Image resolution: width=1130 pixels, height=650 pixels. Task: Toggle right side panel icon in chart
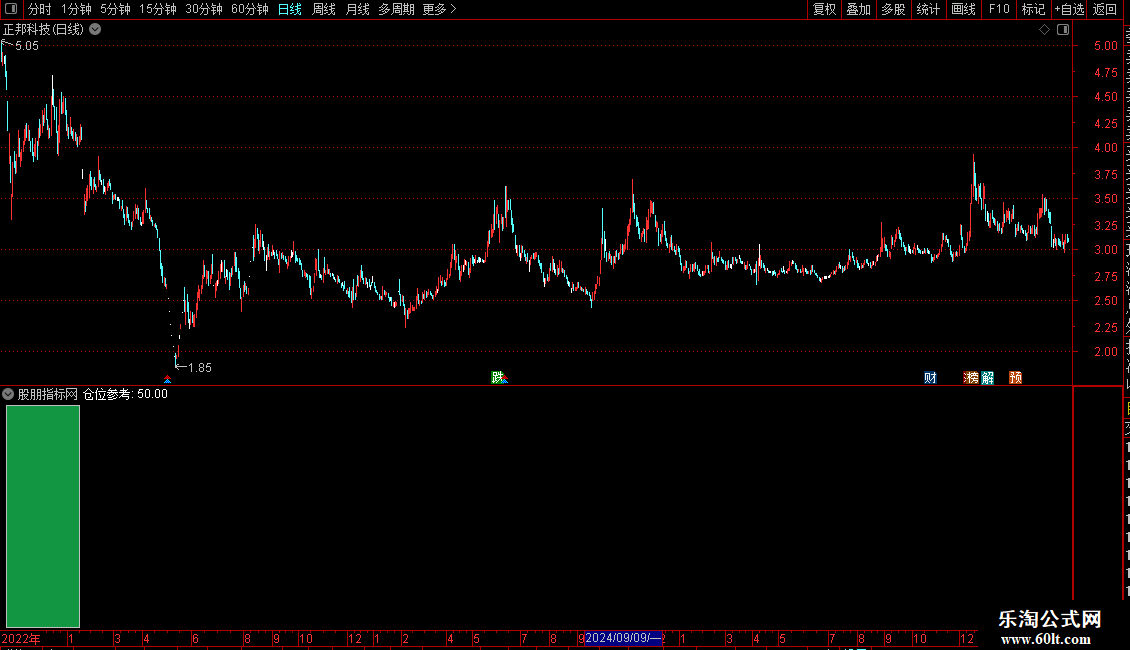coord(1063,30)
